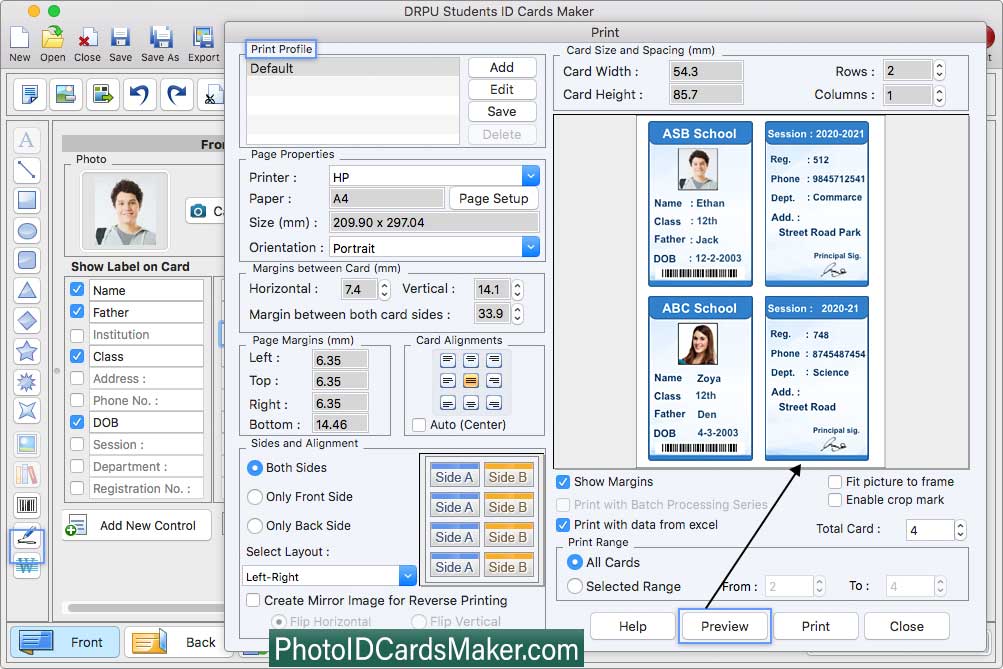Image resolution: width=1003 pixels, height=669 pixels.
Task: Close the Print dialog with Close button
Action: click(907, 626)
